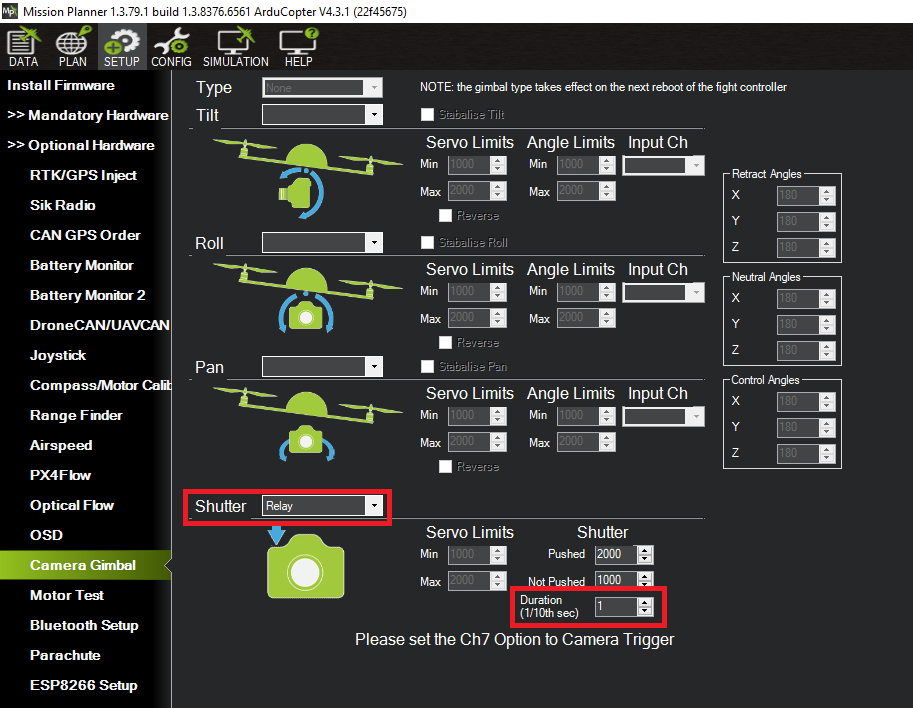Click the pan gimbal drone illustration
Viewport: 913px width, 708px height.
coord(307,425)
